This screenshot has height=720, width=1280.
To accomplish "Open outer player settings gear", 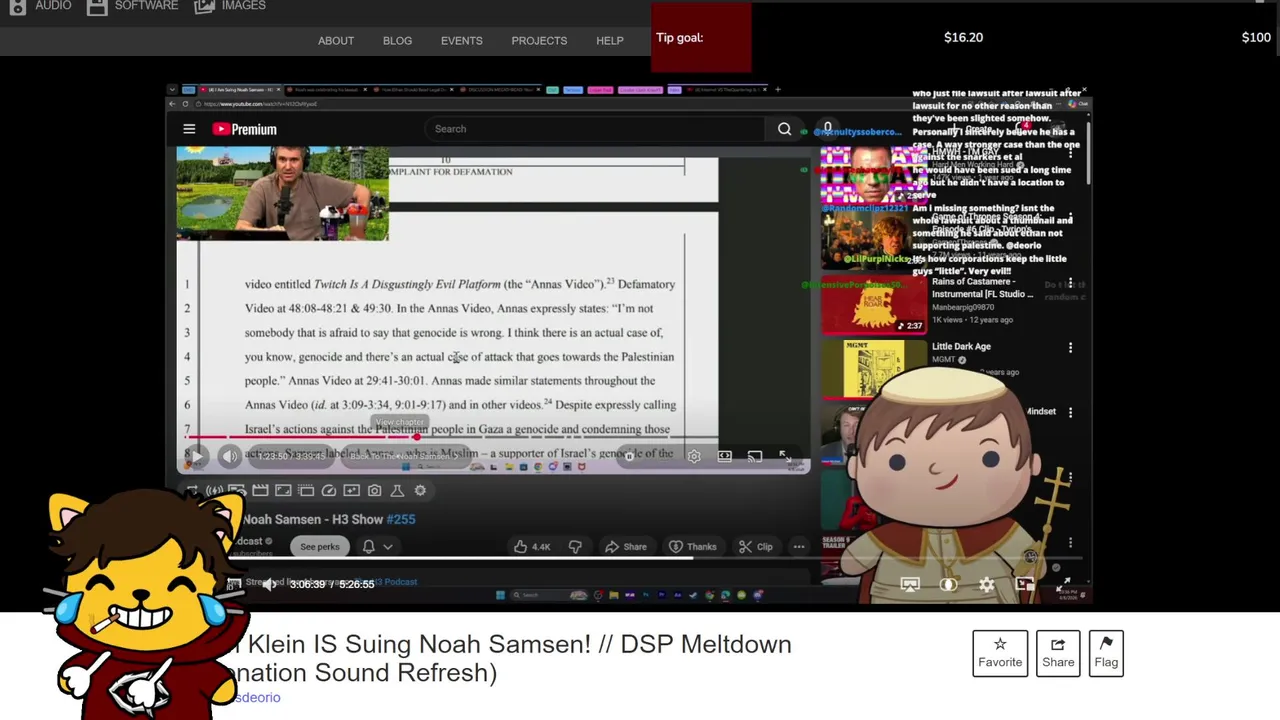I will tap(987, 585).
